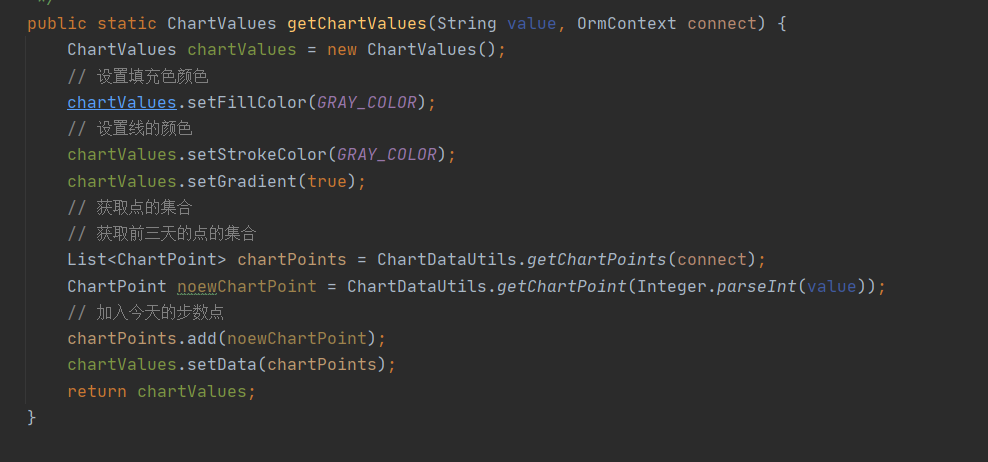988x462 pixels.
Task: Click the closing brace of the method
Action: [32, 417]
